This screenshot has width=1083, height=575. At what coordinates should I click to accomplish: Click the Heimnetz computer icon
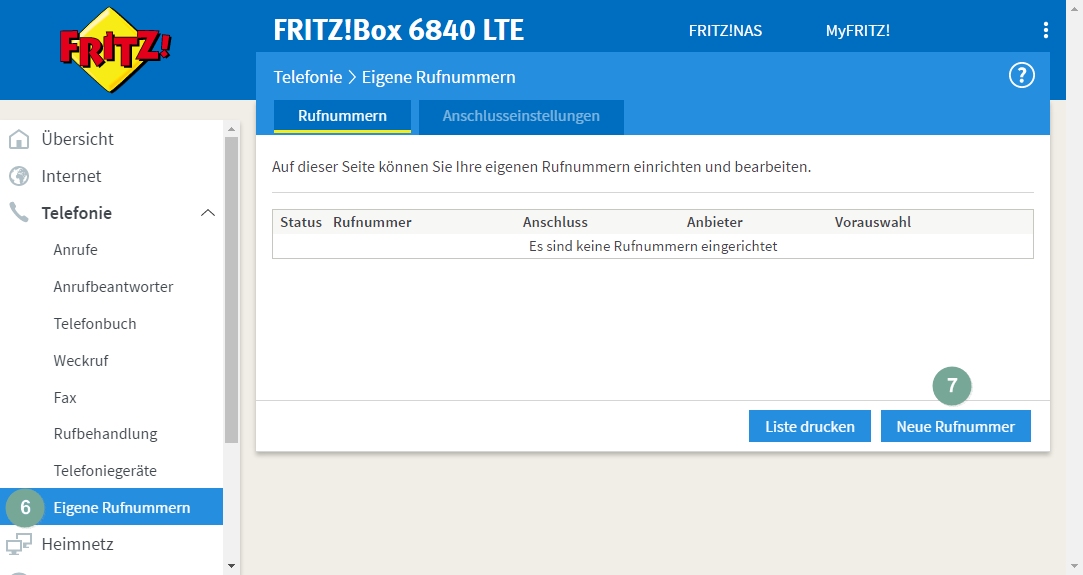19,545
